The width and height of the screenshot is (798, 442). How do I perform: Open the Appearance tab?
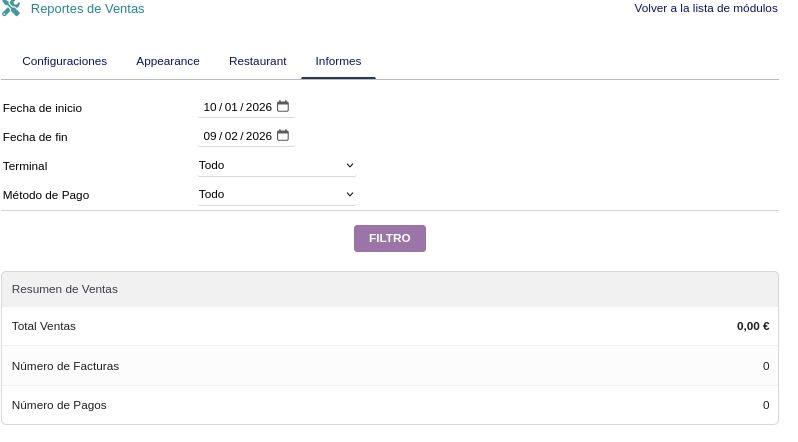[168, 61]
